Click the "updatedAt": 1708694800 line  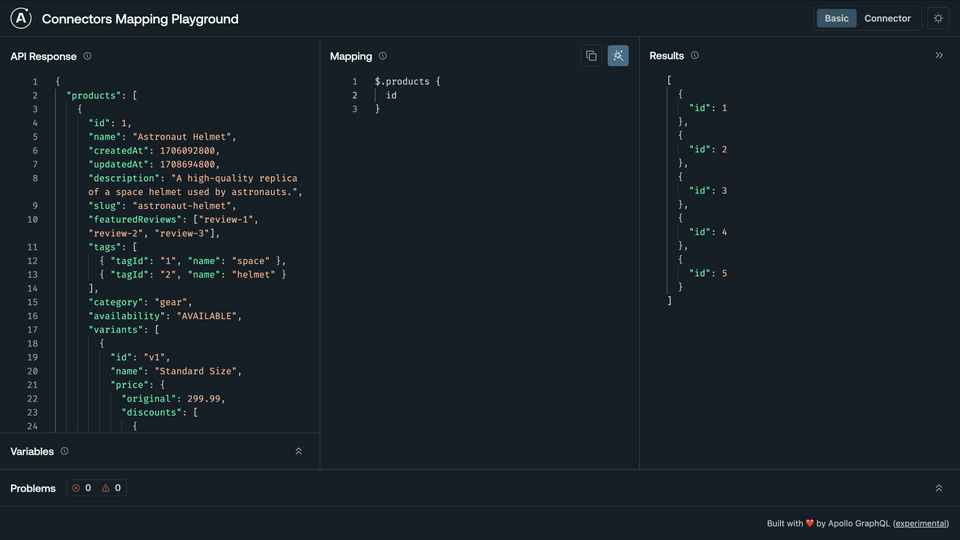(154, 164)
